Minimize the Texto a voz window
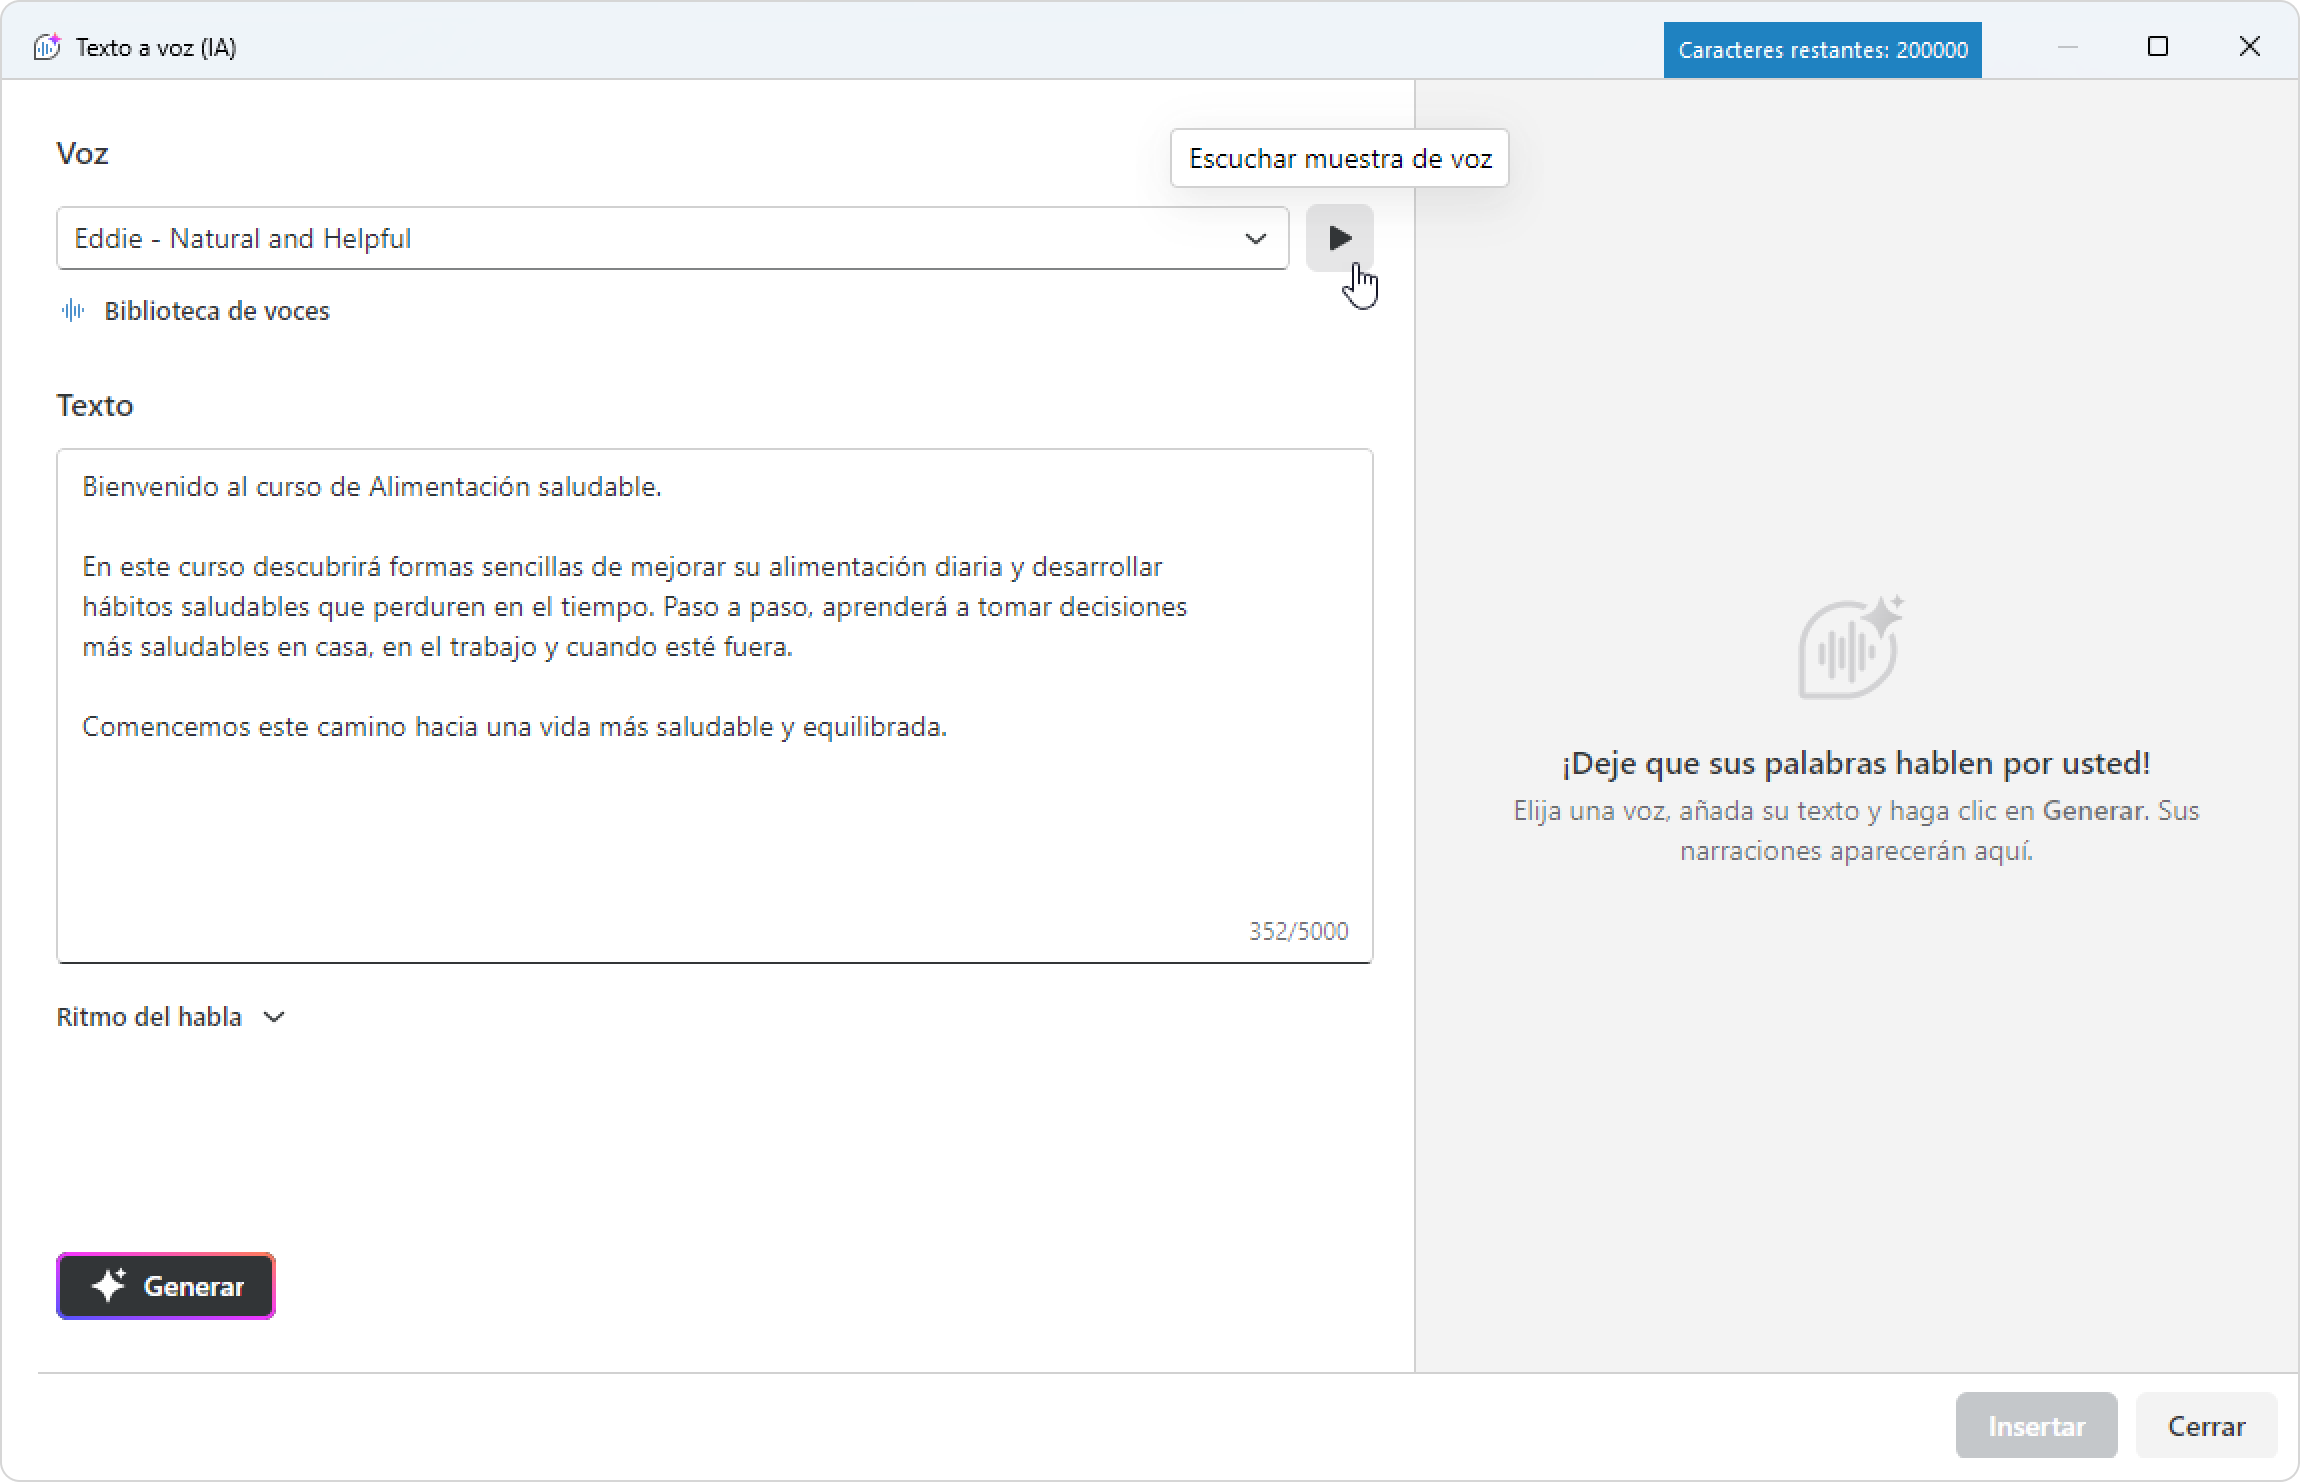The image size is (2300, 1482). 2068,47
